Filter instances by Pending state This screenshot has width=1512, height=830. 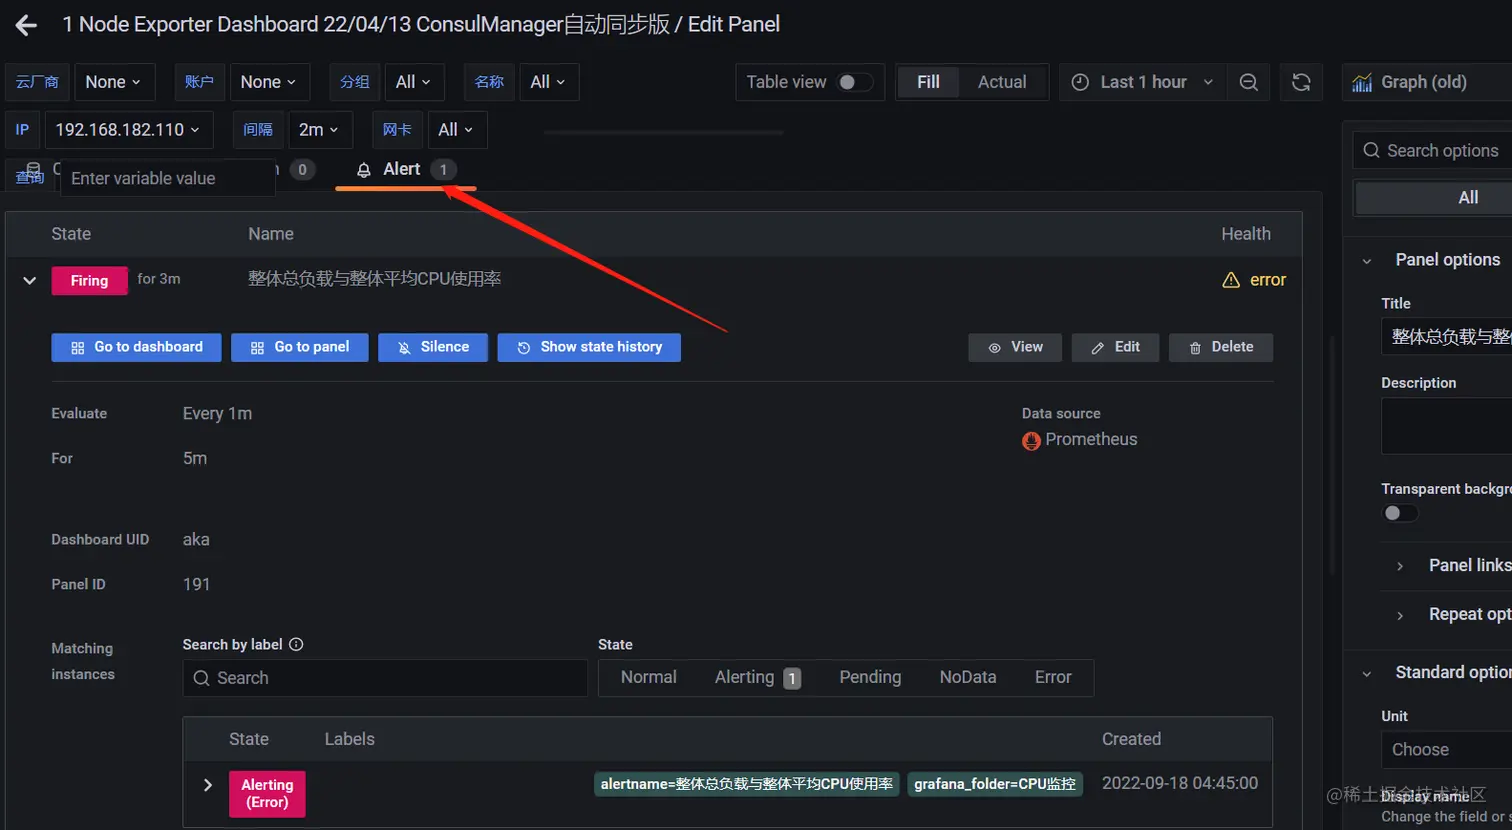(870, 677)
